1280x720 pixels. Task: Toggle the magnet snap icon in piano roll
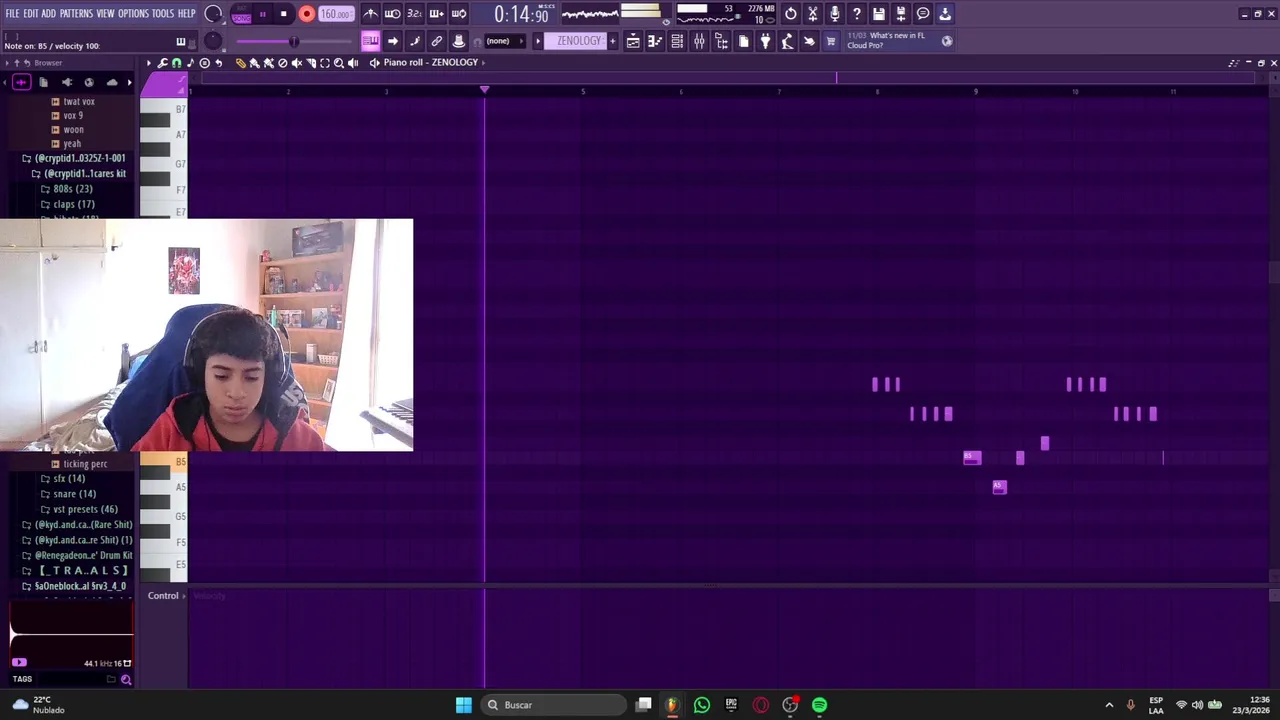177,63
